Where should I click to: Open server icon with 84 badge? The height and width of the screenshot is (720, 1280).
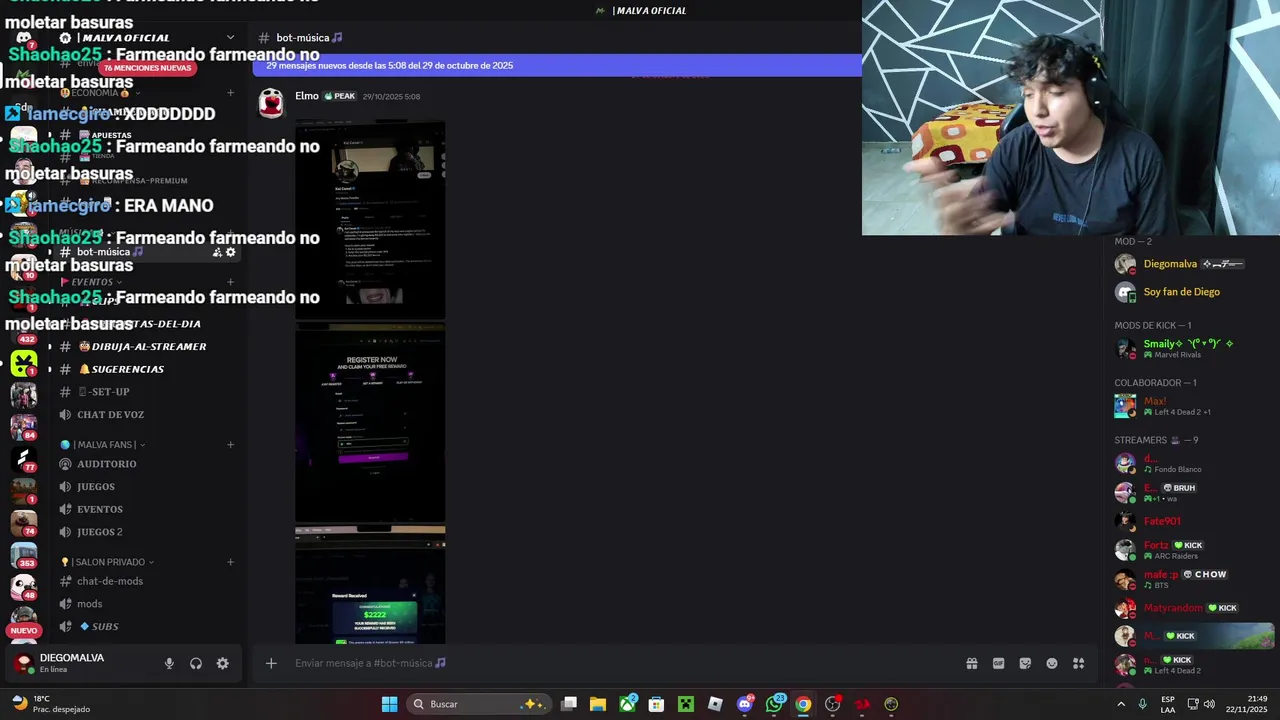tap(24, 427)
